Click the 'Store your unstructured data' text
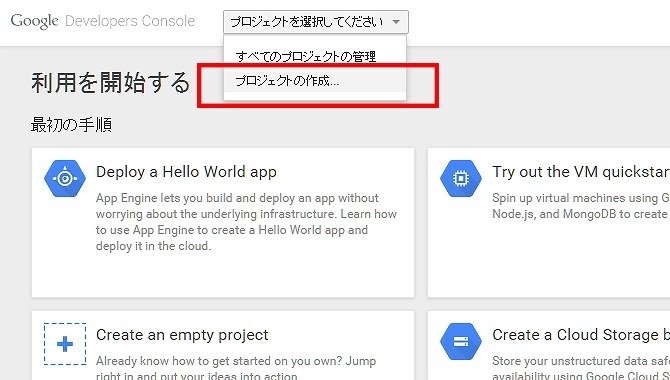The width and height of the screenshot is (670, 380). click(581, 367)
